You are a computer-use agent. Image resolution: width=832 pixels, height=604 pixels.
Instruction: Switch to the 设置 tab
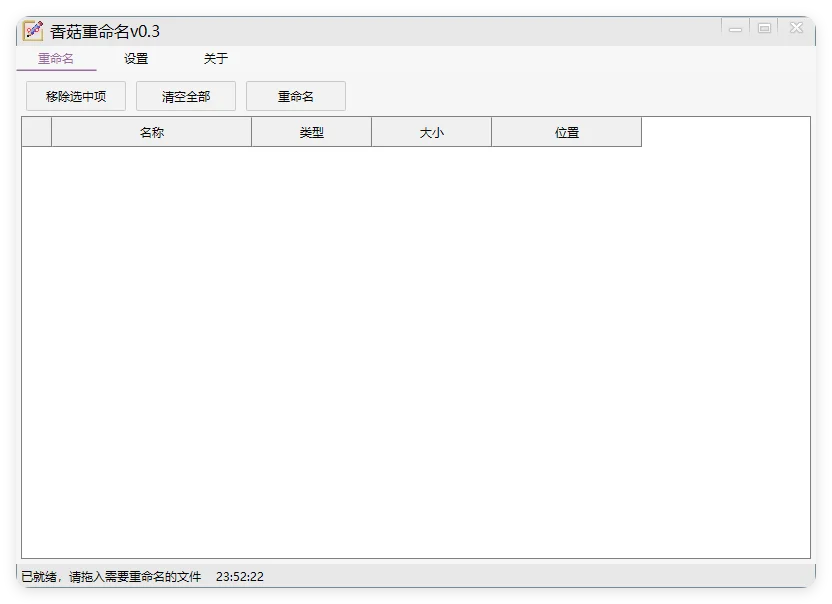point(135,59)
